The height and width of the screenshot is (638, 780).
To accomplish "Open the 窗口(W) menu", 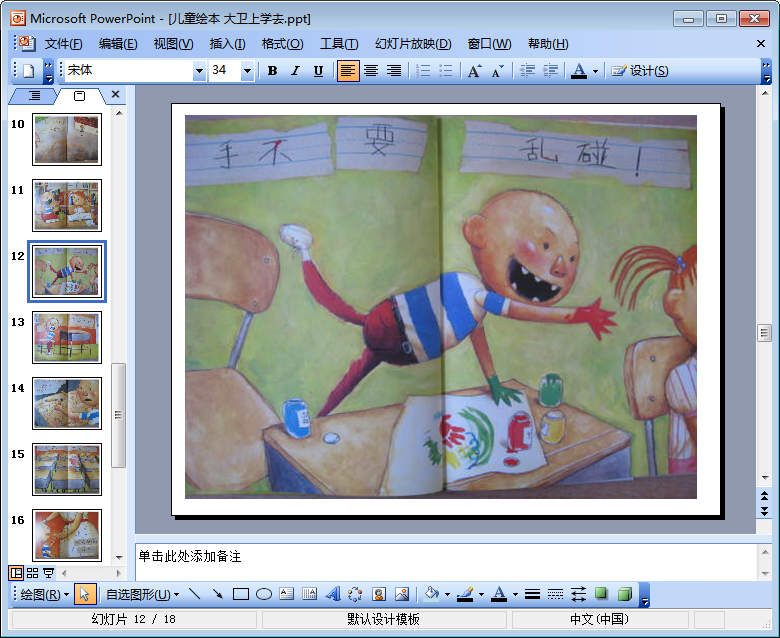I will [489, 44].
